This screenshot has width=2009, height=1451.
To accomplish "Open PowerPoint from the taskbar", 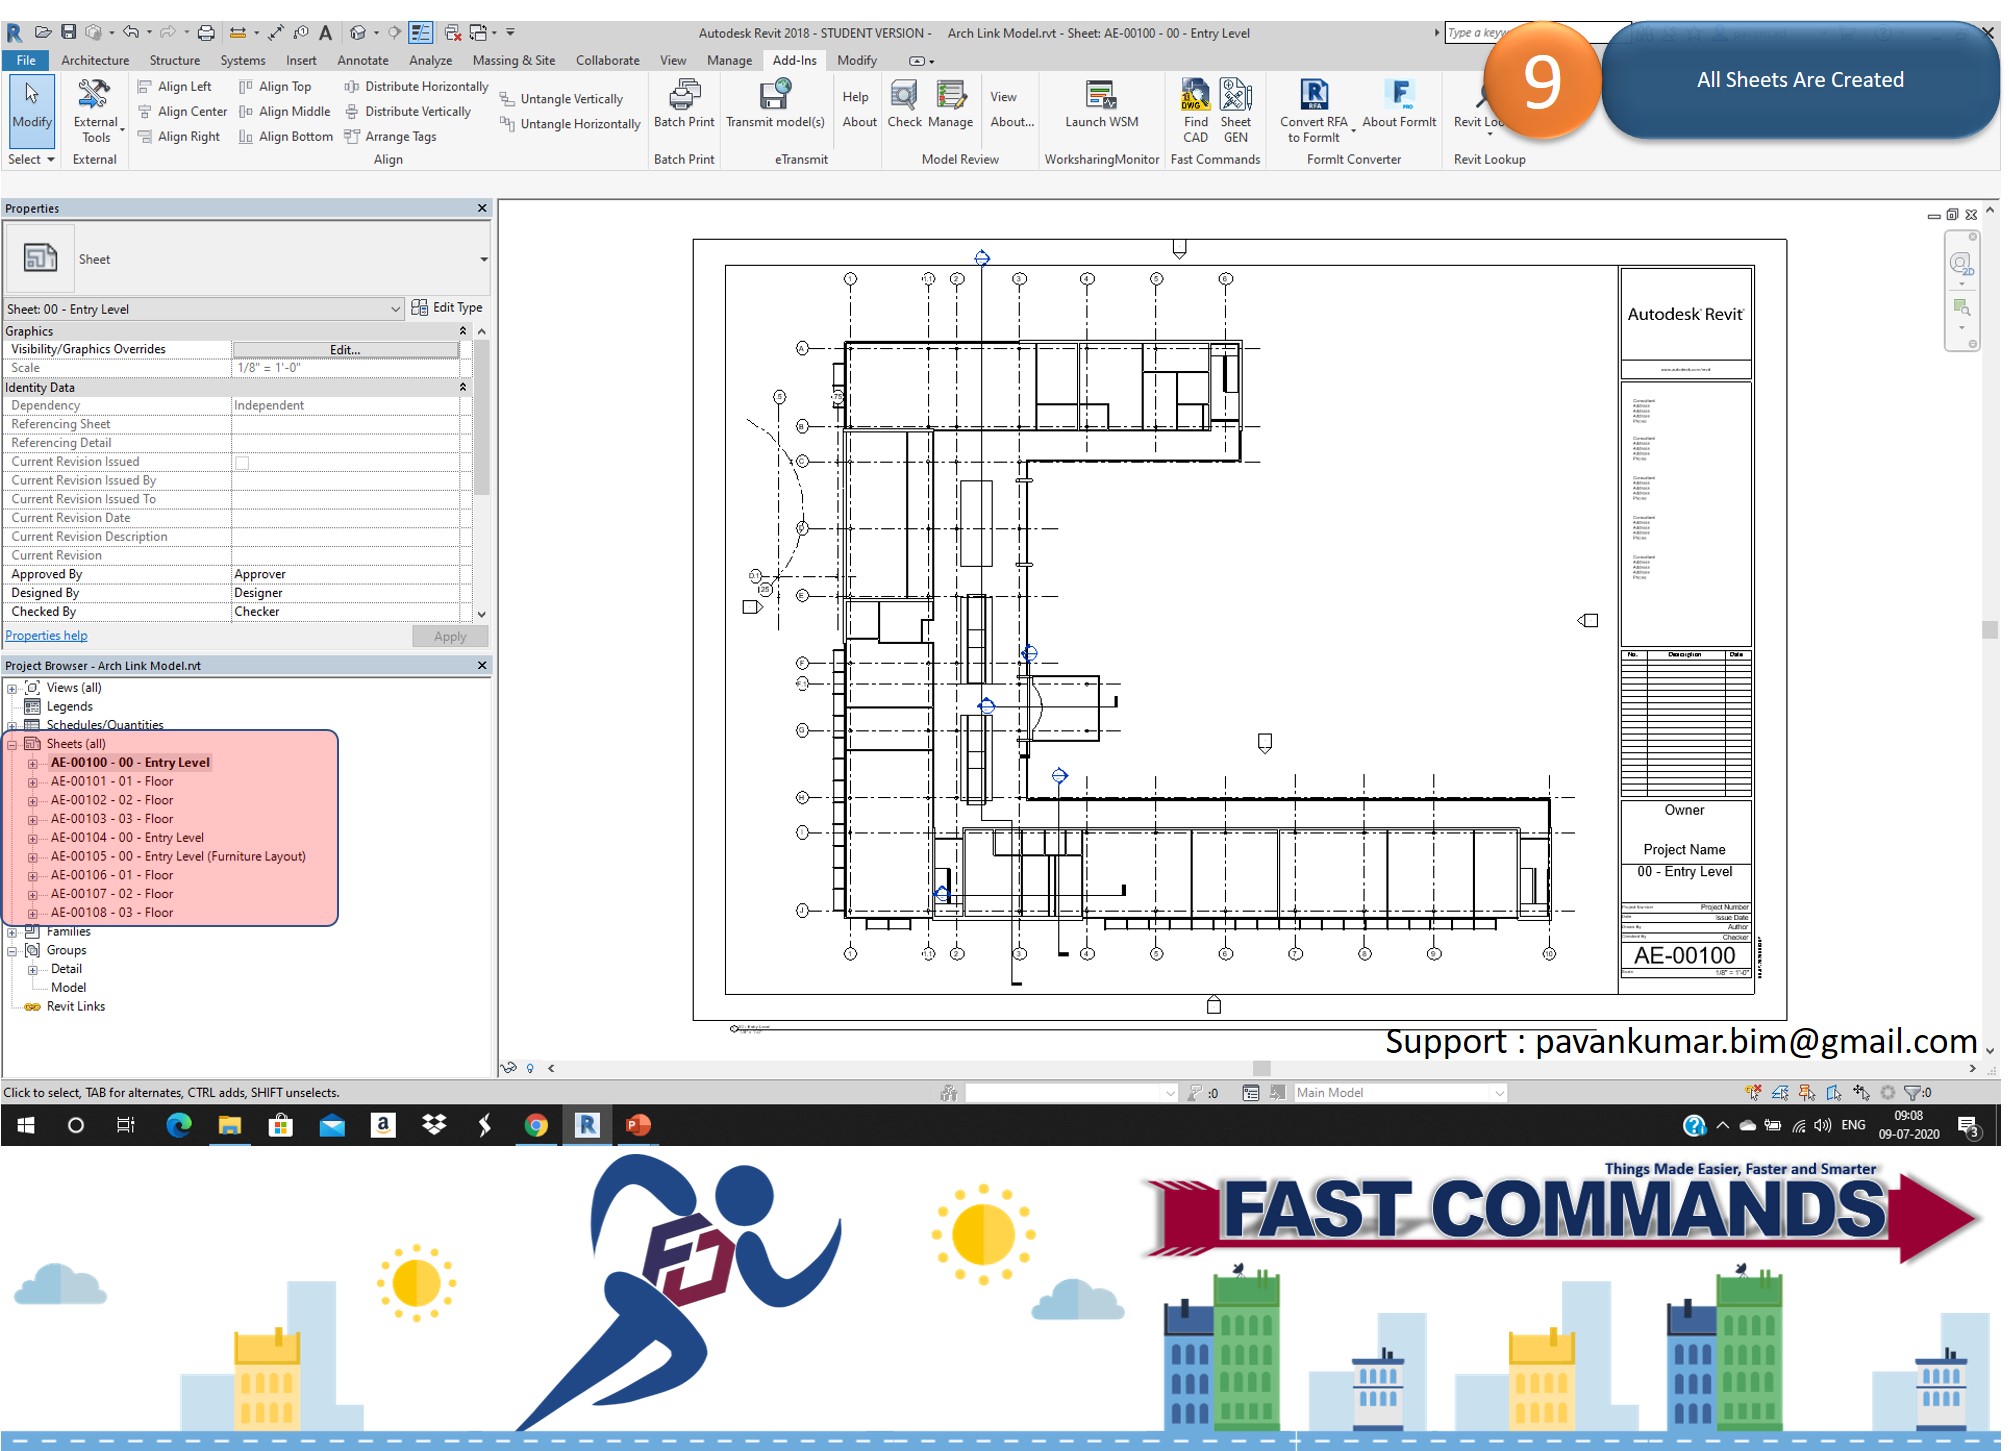I will [x=638, y=1126].
